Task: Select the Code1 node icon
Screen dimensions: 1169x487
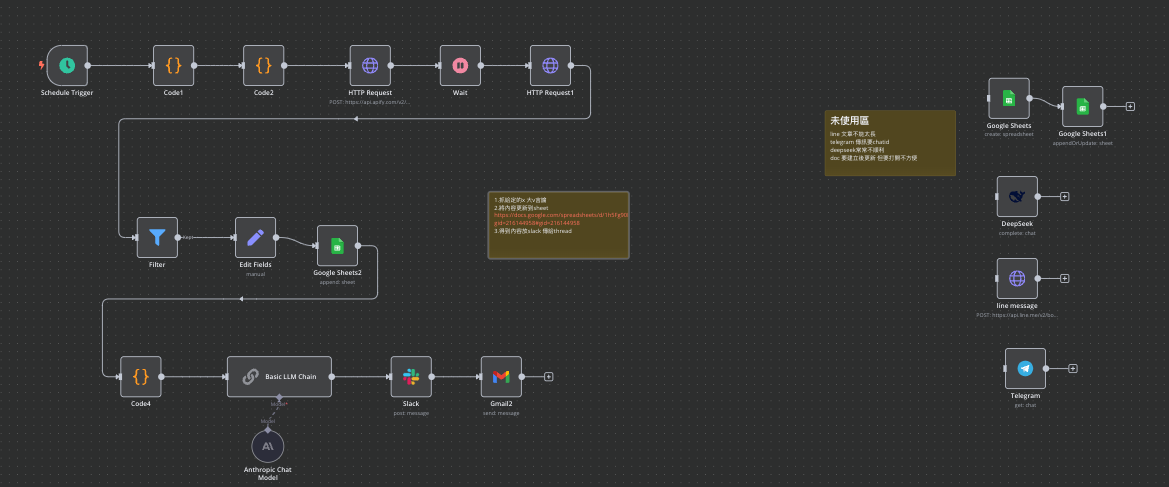Action: click(x=173, y=66)
